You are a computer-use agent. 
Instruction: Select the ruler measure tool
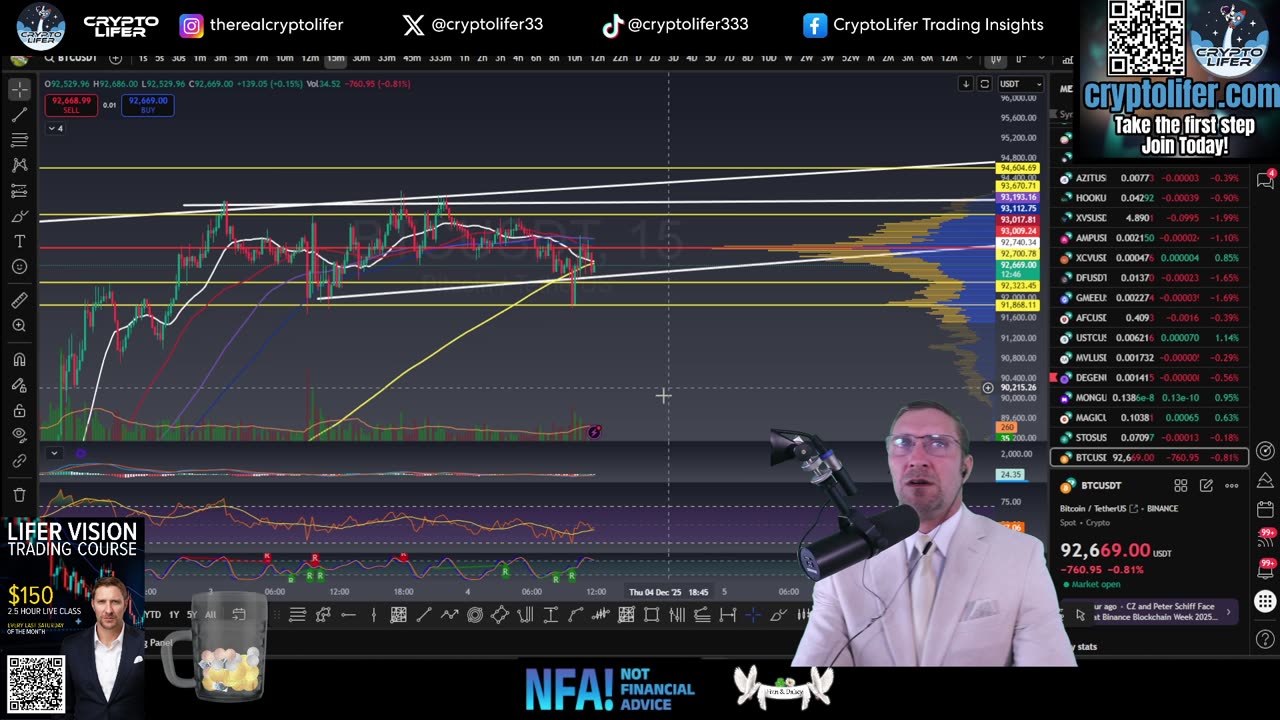coord(19,300)
